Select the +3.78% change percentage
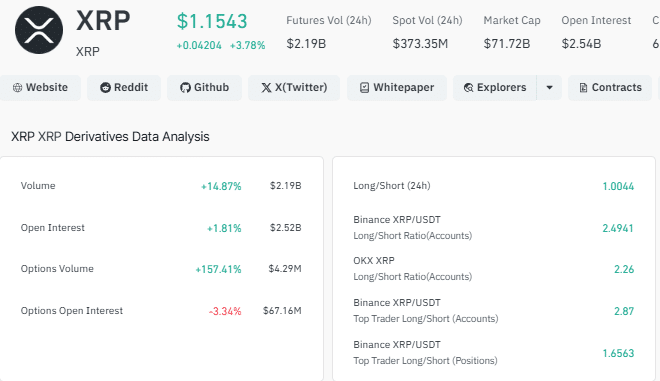The height and width of the screenshot is (381, 660). (248, 45)
